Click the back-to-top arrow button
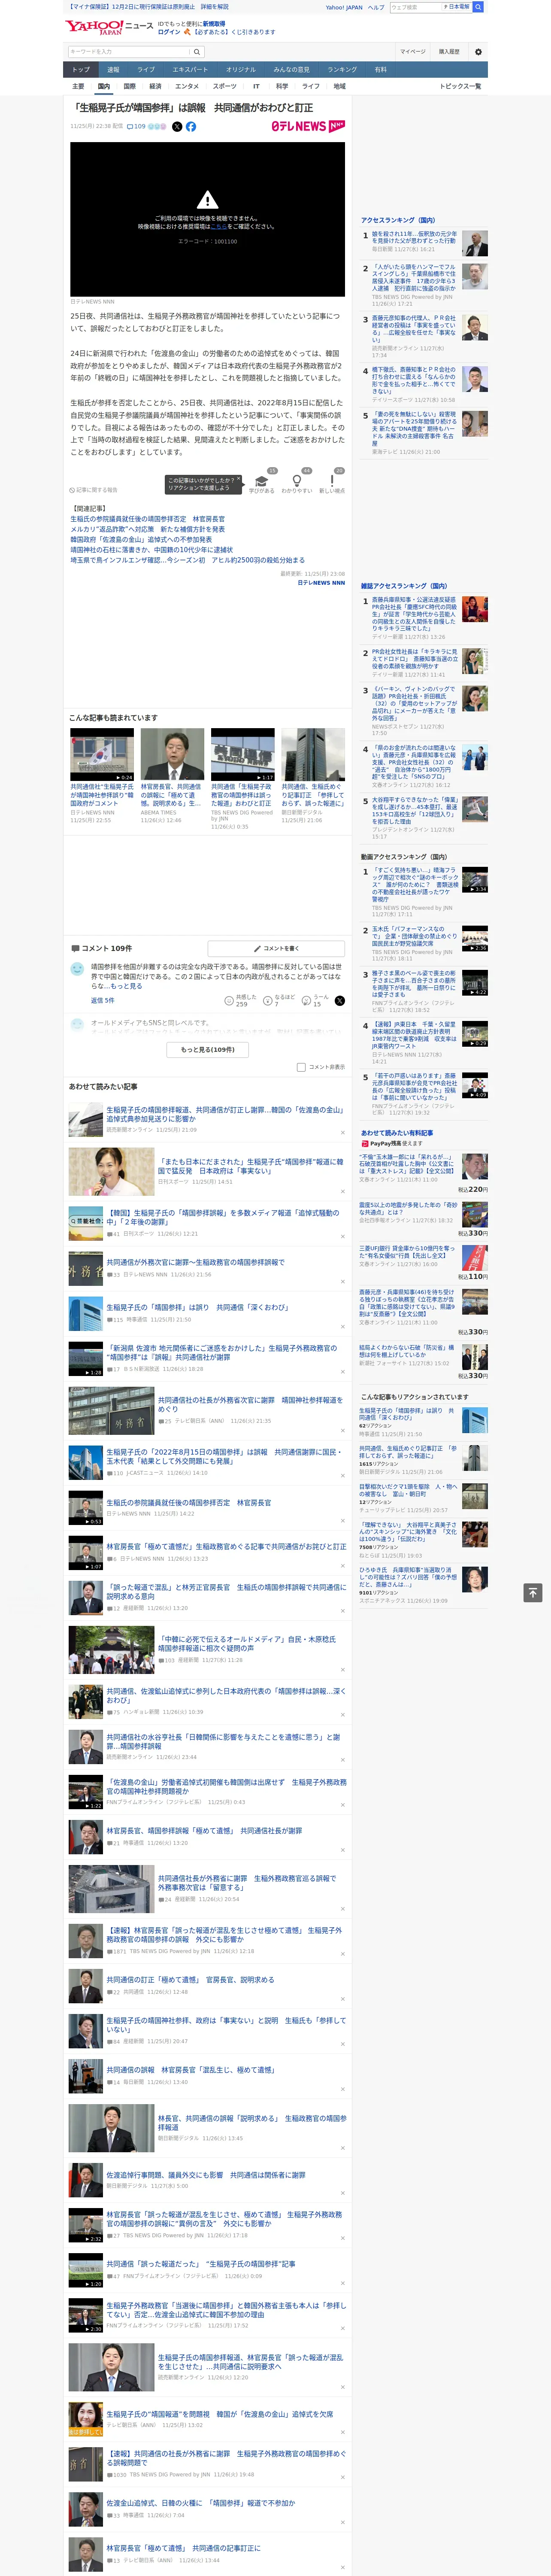Screen dimensions: 551x2576 [533, 1593]
